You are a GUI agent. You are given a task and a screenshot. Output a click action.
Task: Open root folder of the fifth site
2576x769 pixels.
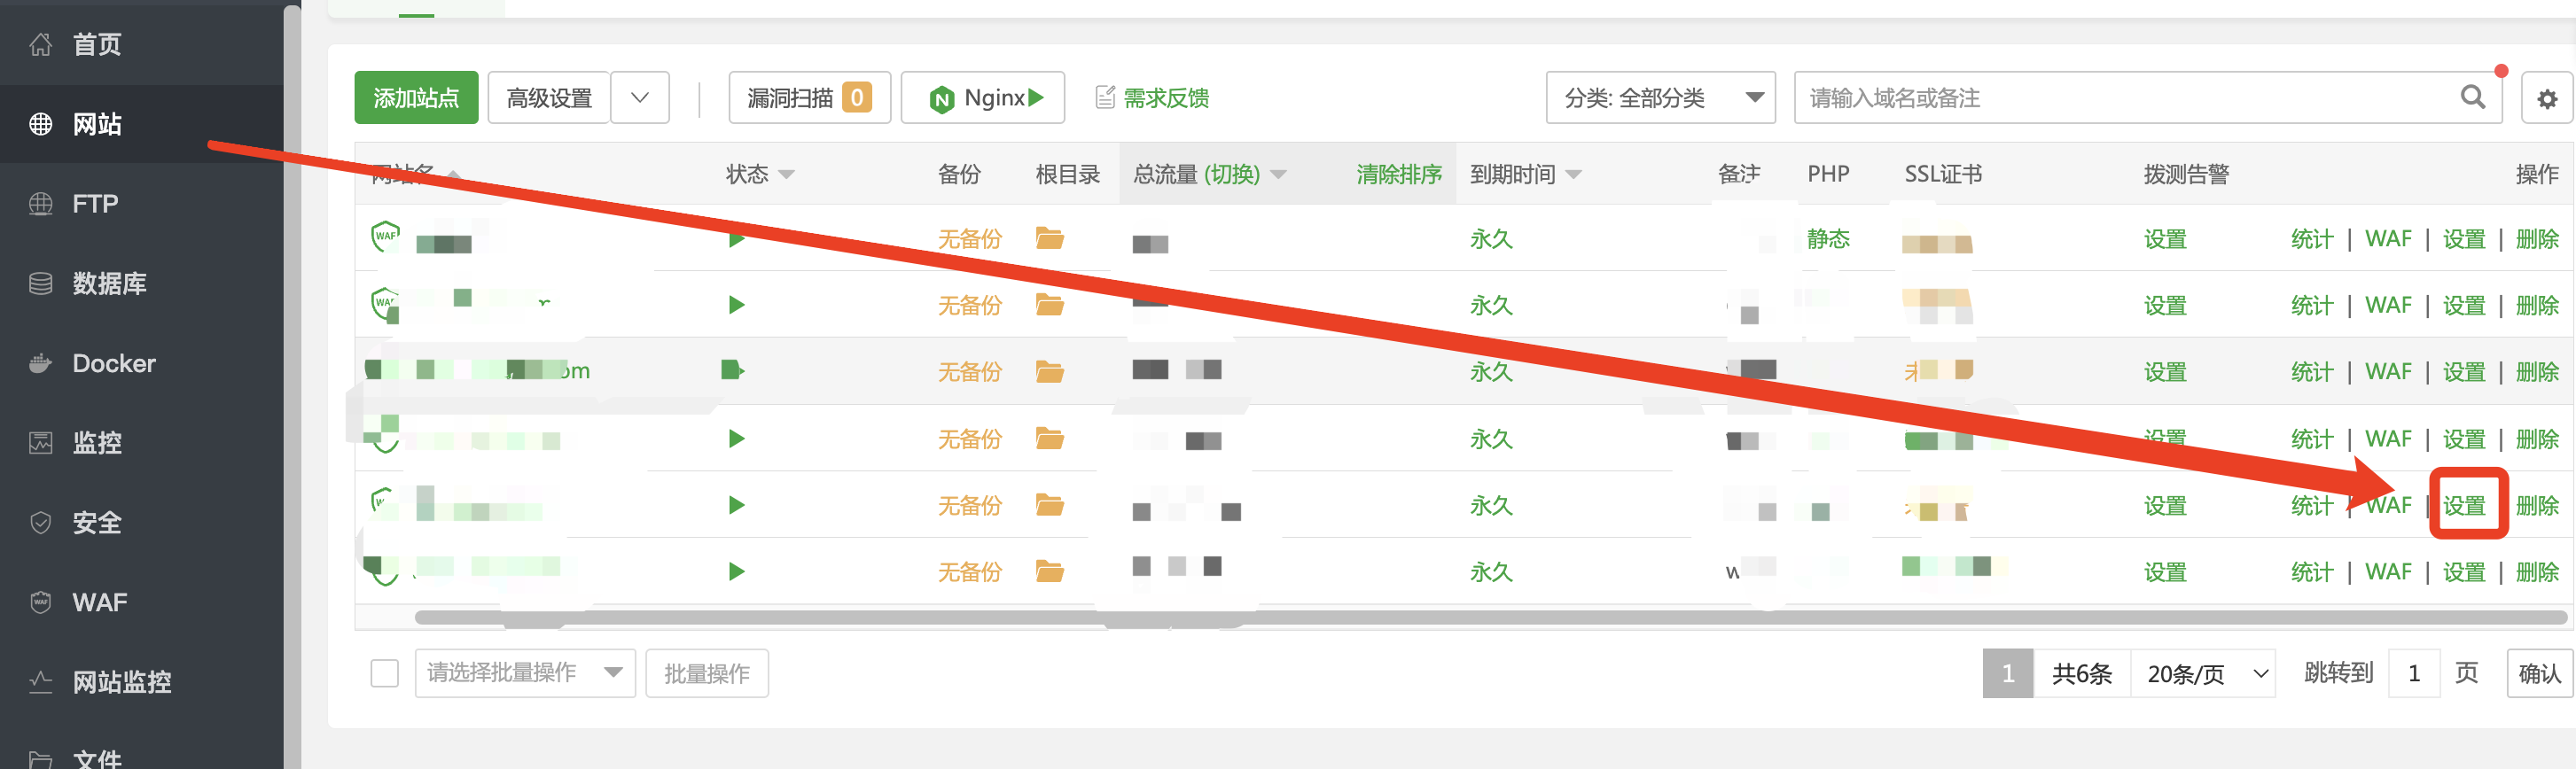coord(1049,505)
